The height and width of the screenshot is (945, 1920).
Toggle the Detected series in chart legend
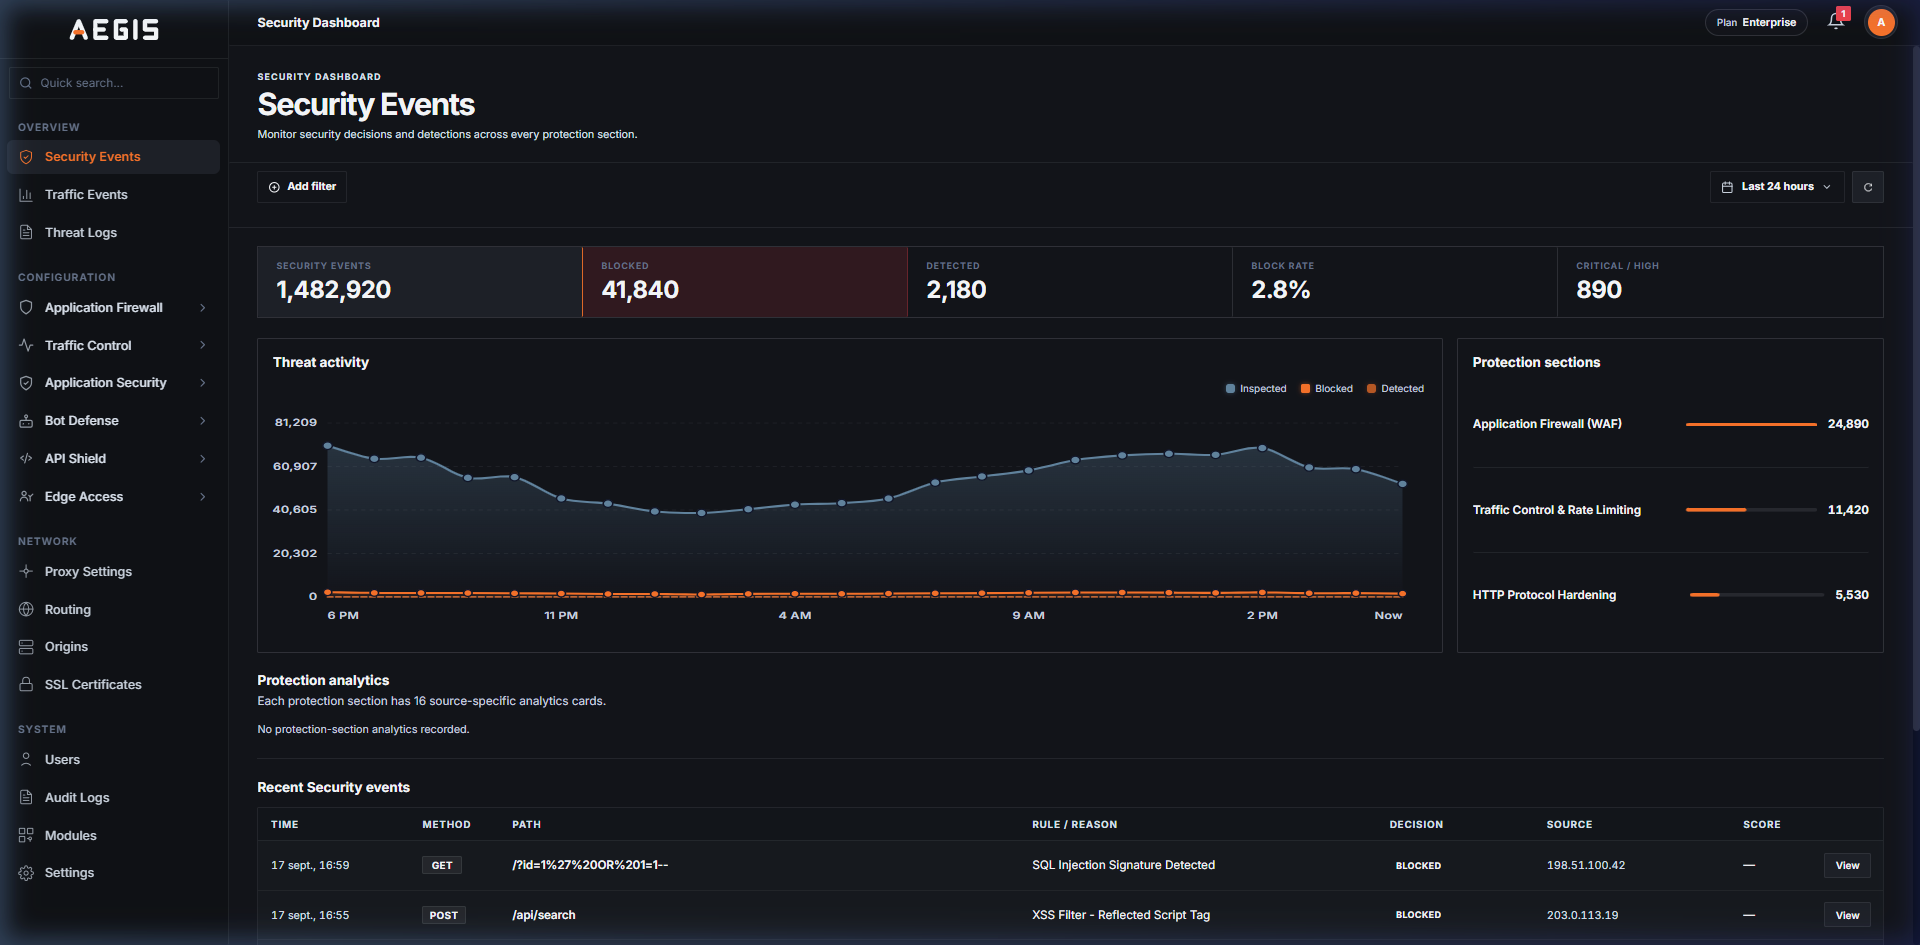[x=1395, y=389]
